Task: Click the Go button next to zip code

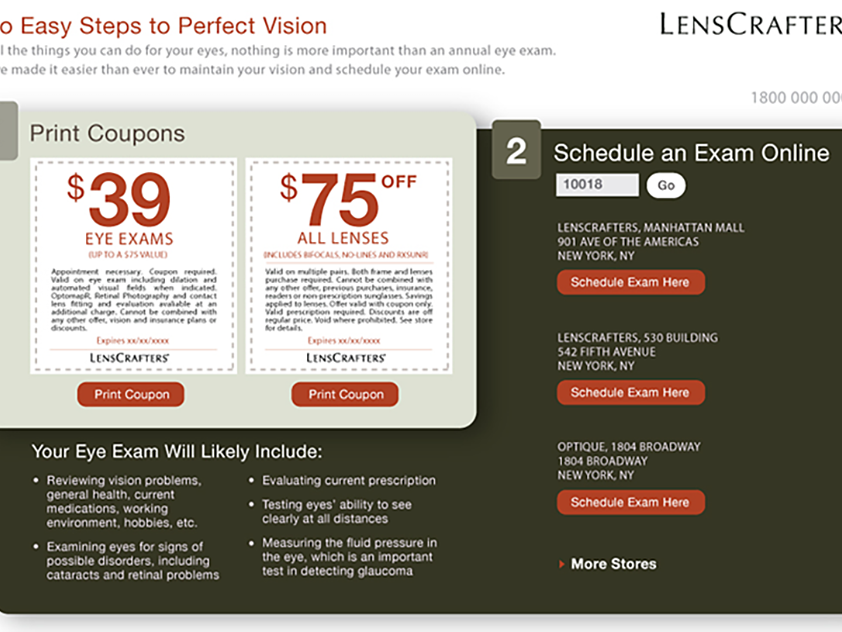Action: pos(666,185)
